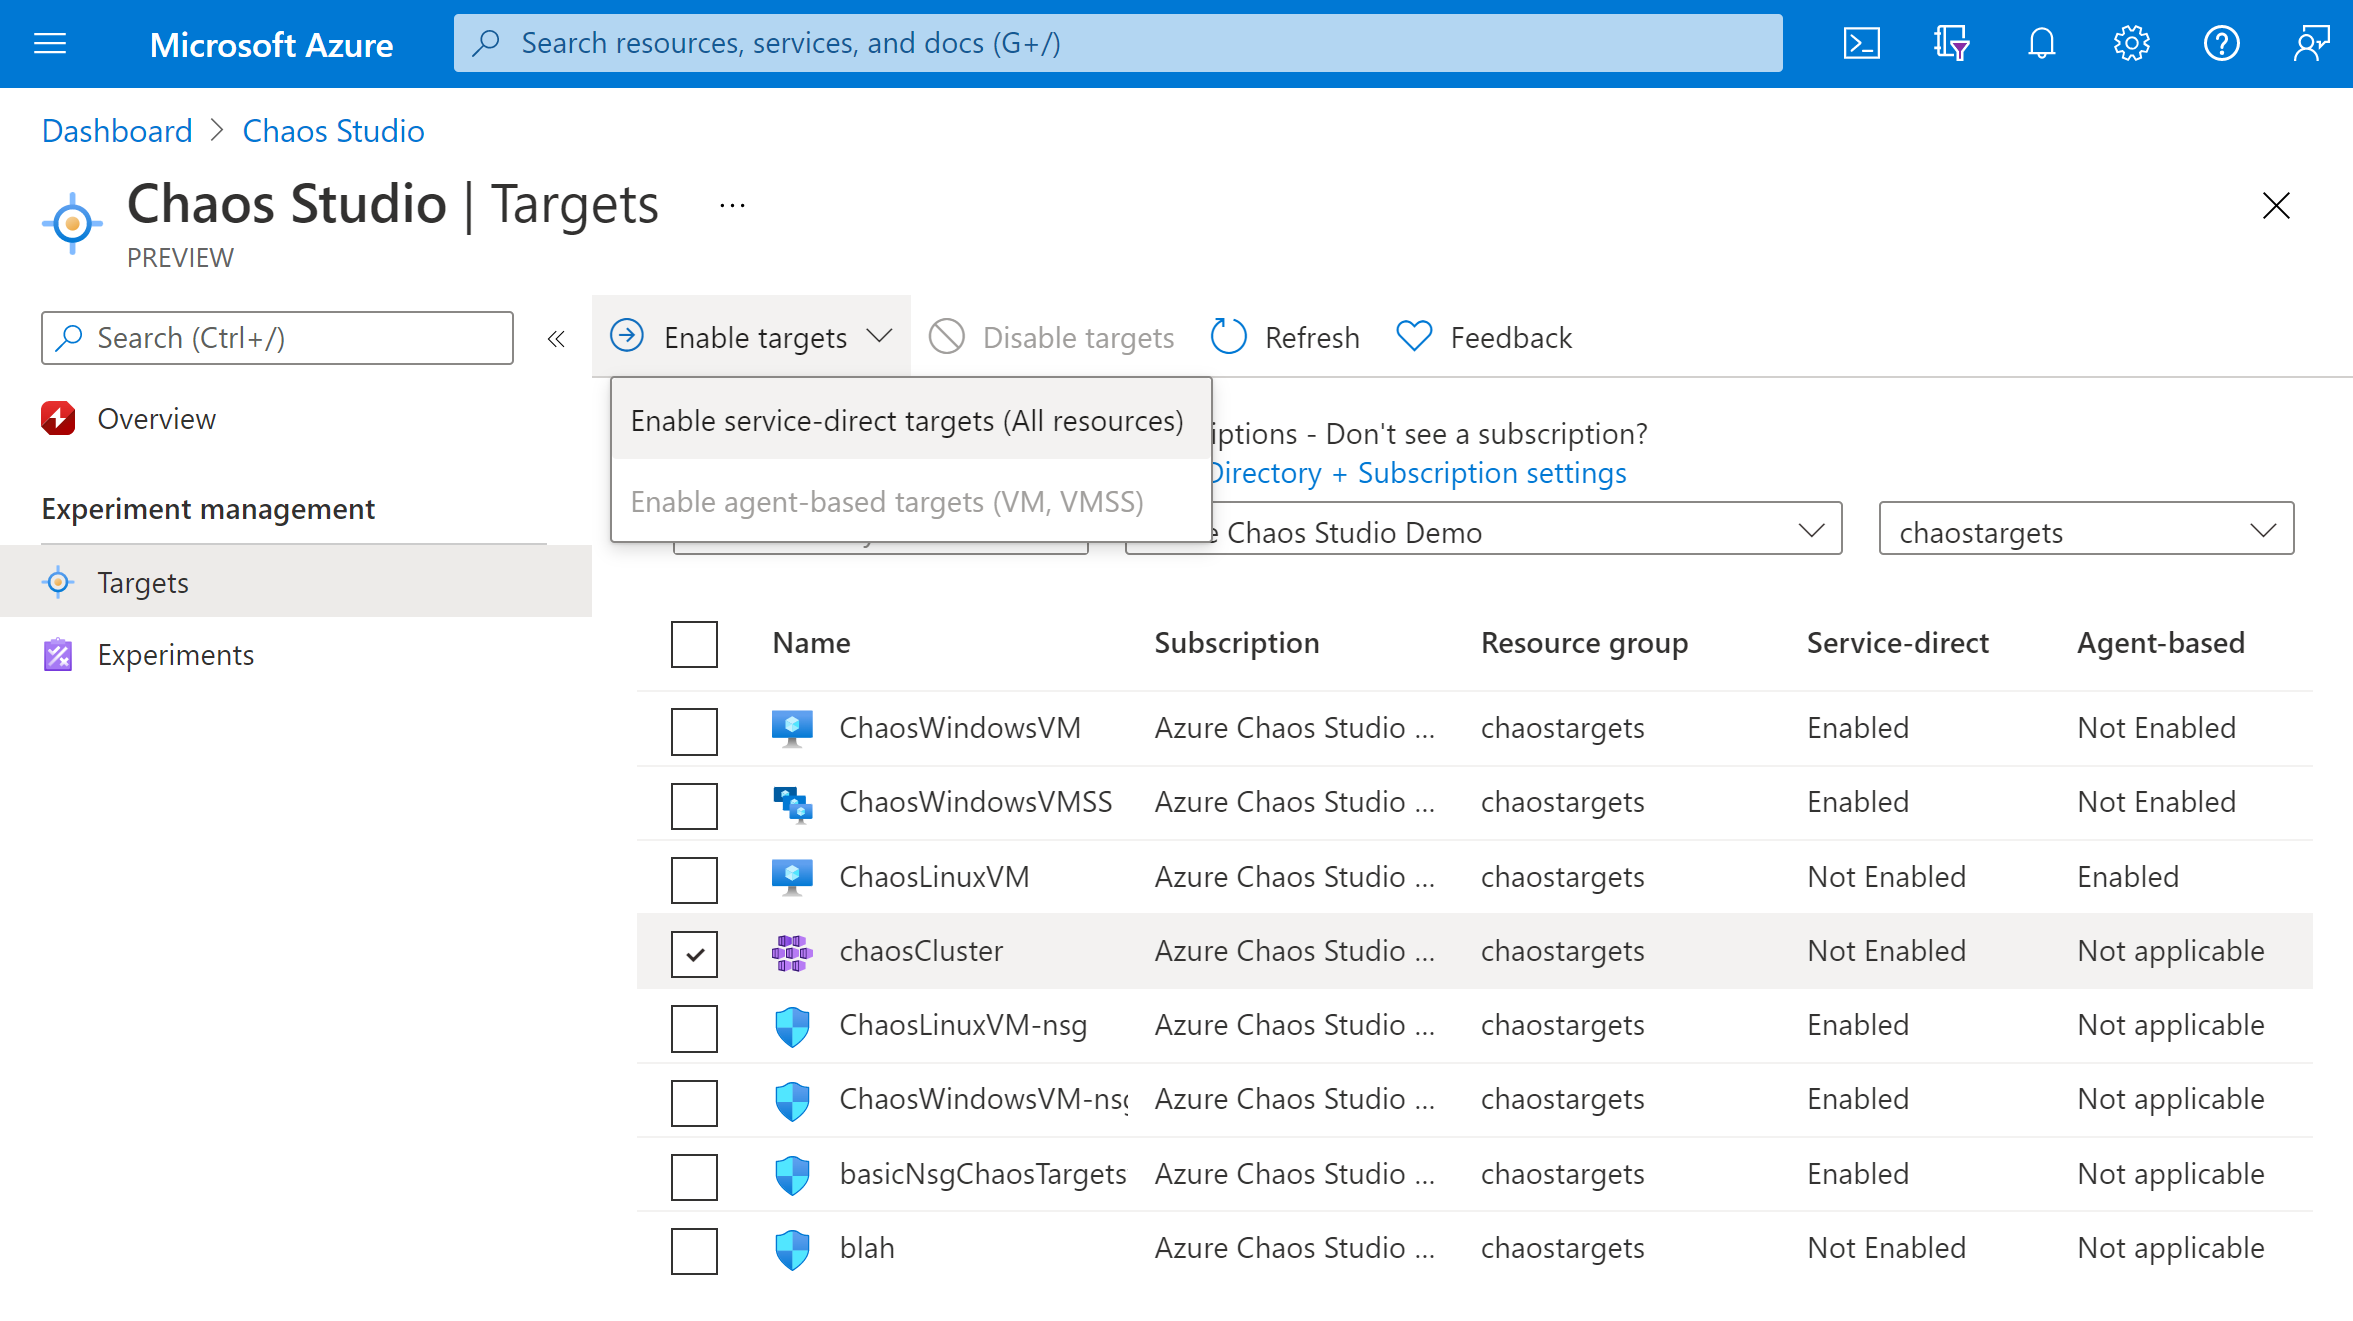Screen dimensions: 2353x1321
Task: Check the ChaosWindowsVM row checkbox
Action: 695,731
